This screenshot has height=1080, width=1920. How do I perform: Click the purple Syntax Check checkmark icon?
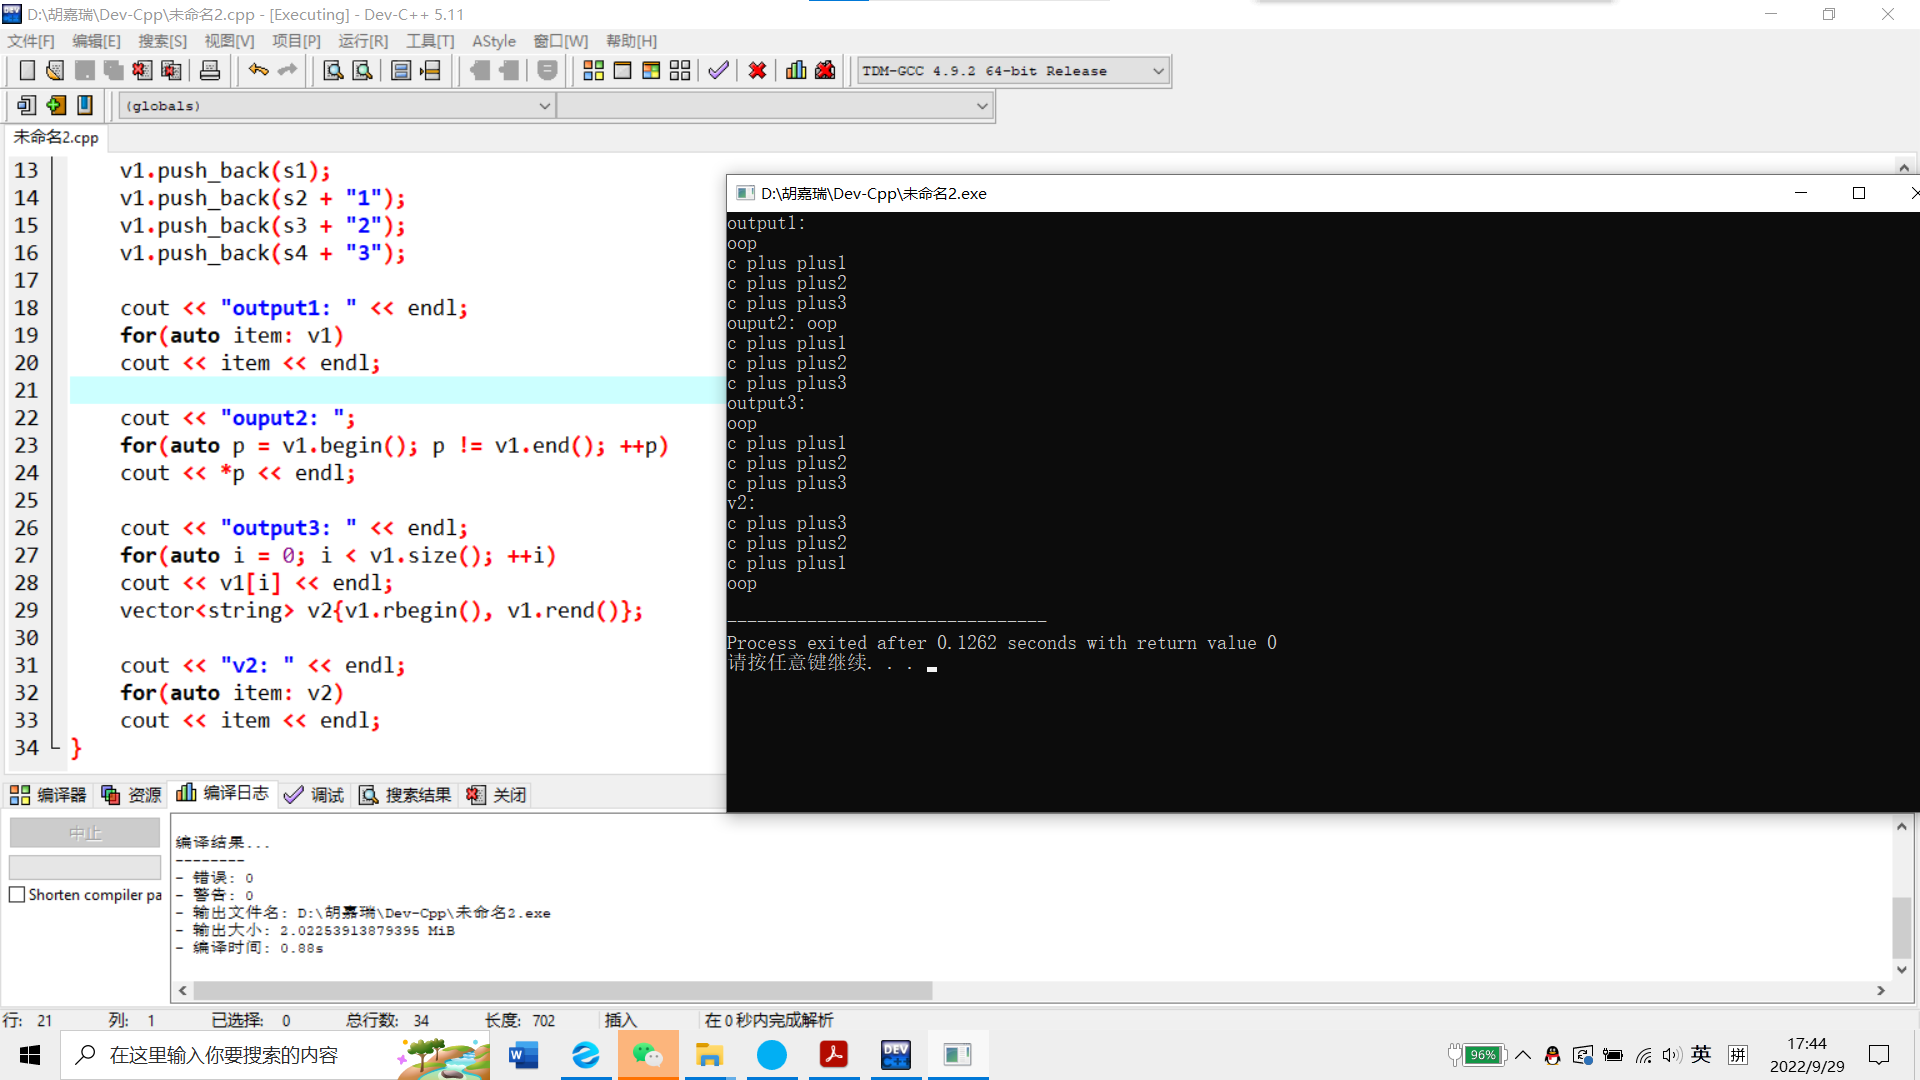tap(718, 71)
